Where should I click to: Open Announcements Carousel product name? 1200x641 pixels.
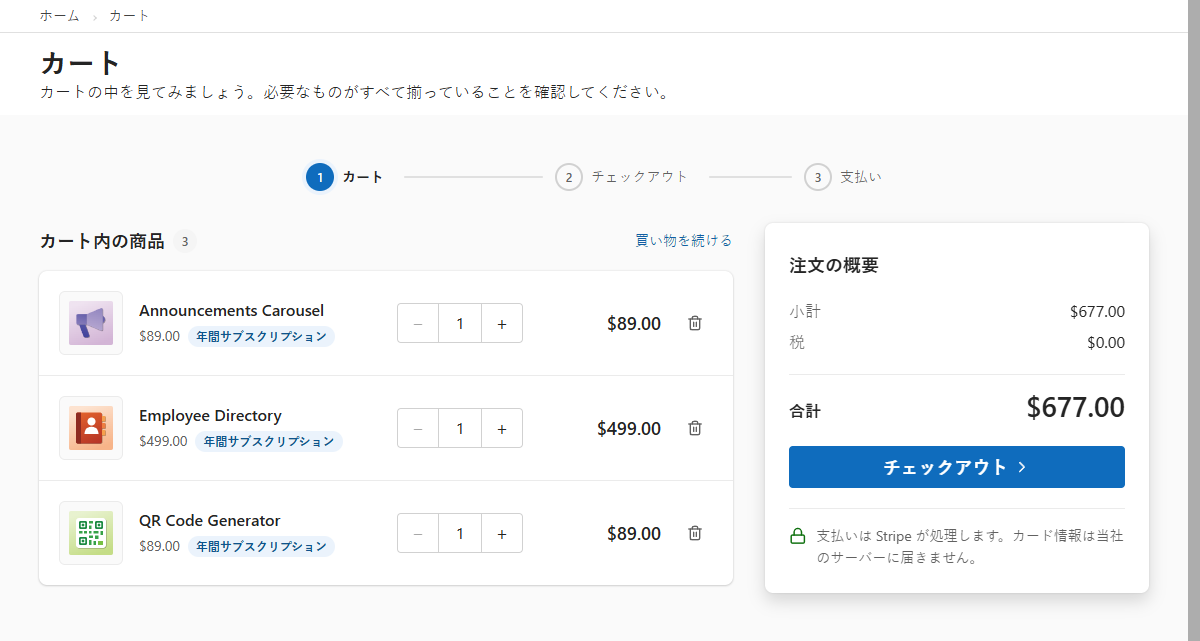click(231, 310)
